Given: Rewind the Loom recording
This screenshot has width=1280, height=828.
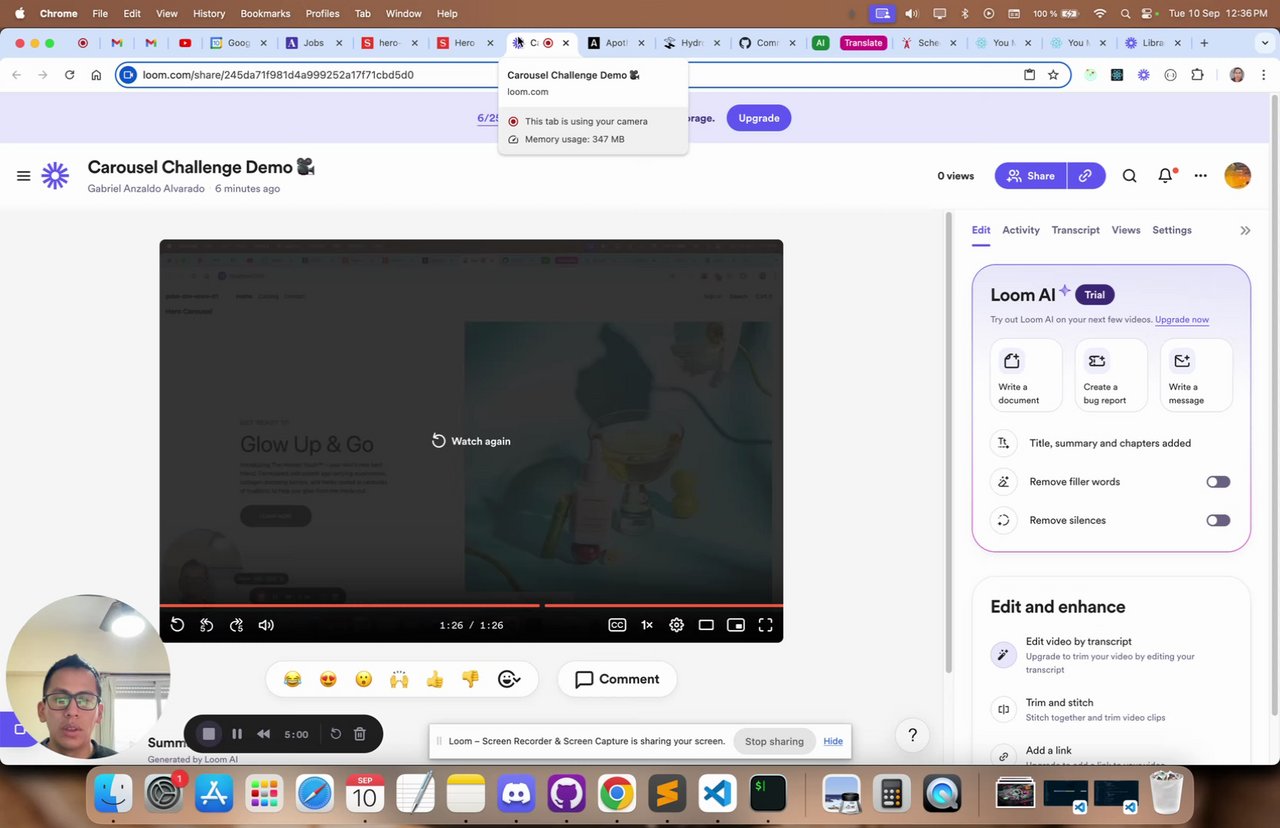Looking at the screenshot, I should pos(264,734).
